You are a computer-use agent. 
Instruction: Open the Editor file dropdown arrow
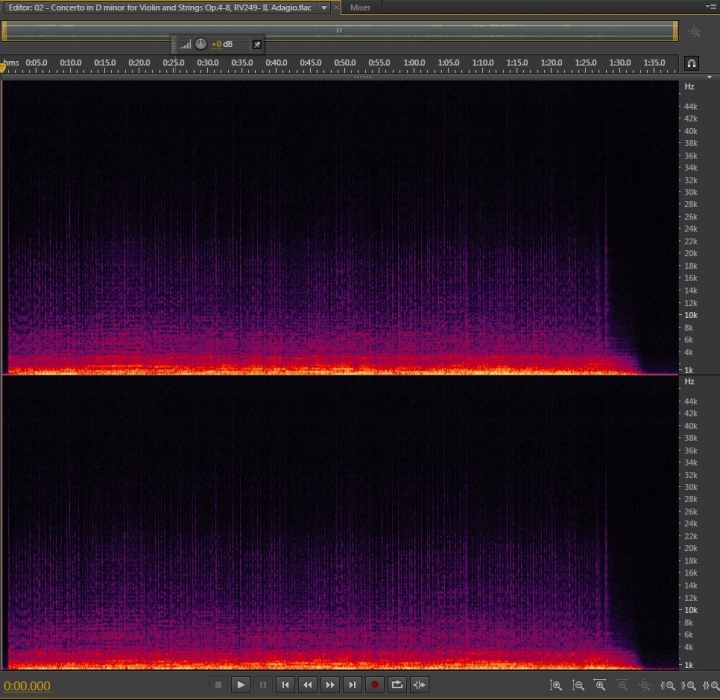(324, 7)
